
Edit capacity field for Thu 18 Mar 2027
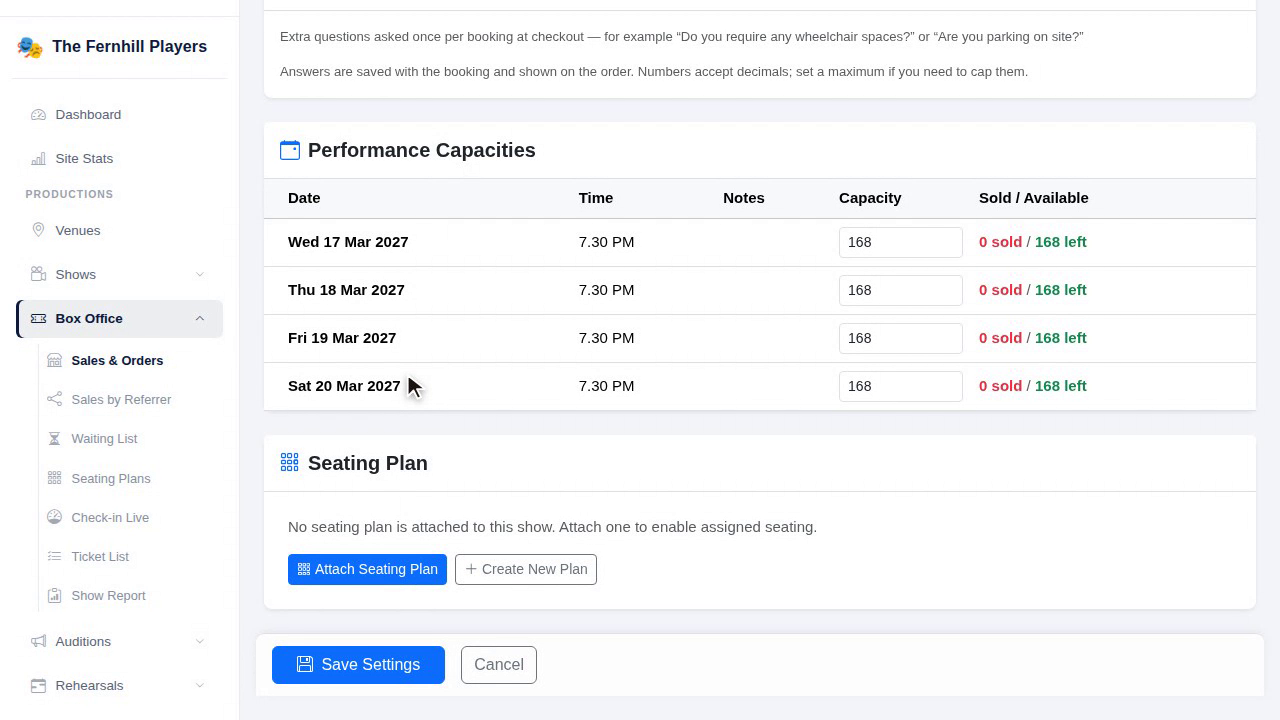[x=901, y=290]
